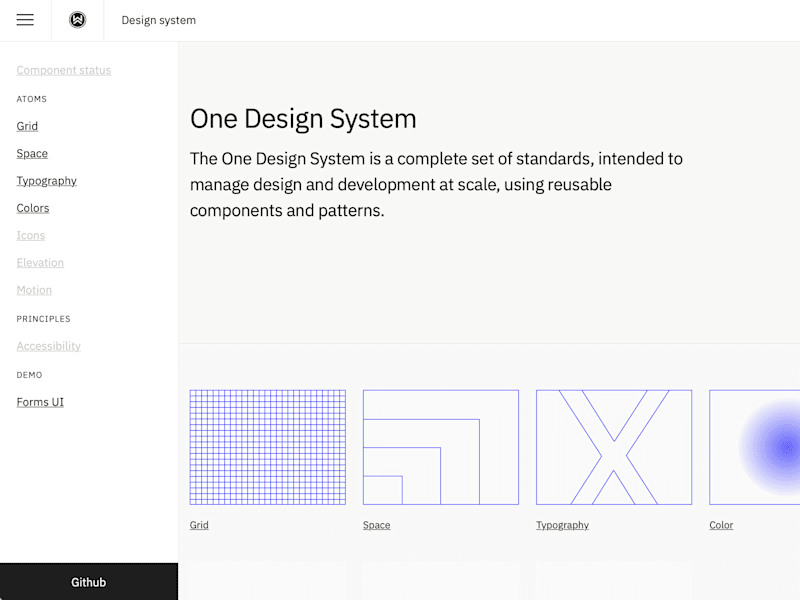
Task: Open the Colors sidebar link
Action: click(x=33, y=208)
